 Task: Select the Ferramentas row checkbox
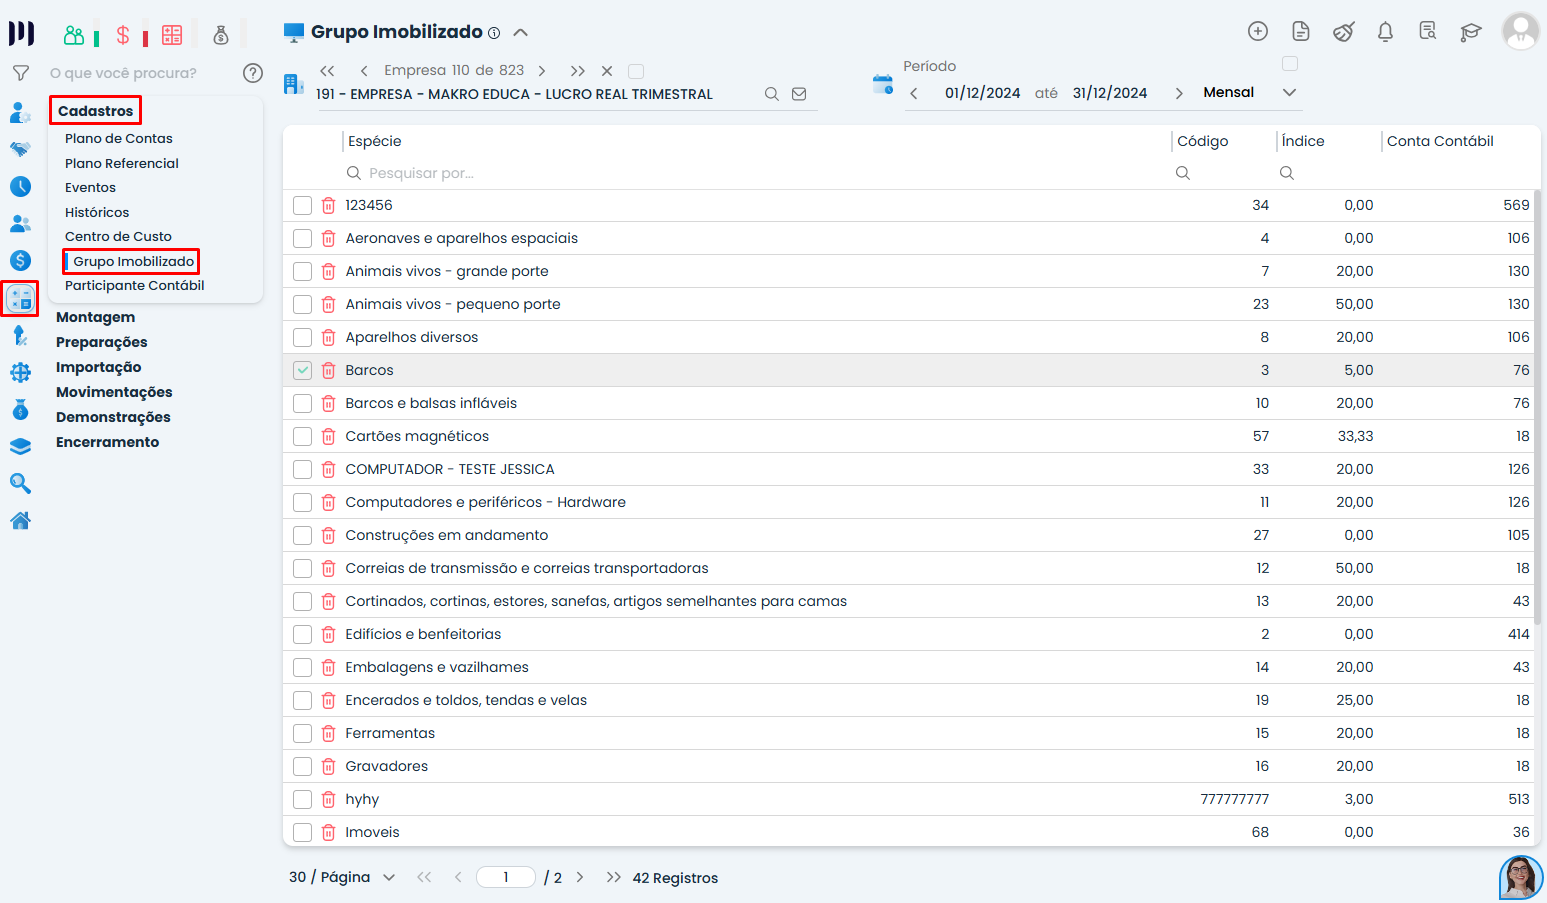coord(302,733)
